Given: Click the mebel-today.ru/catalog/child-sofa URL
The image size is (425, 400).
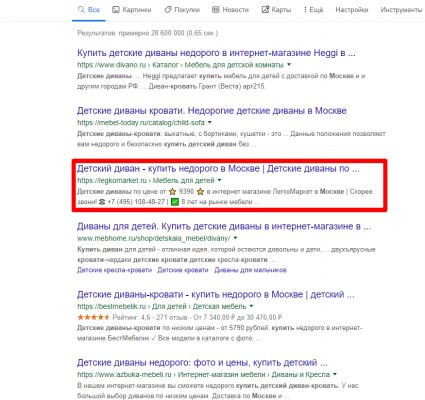Looking at the screenshot, I should pyautogui.click(x=141, y=123).
